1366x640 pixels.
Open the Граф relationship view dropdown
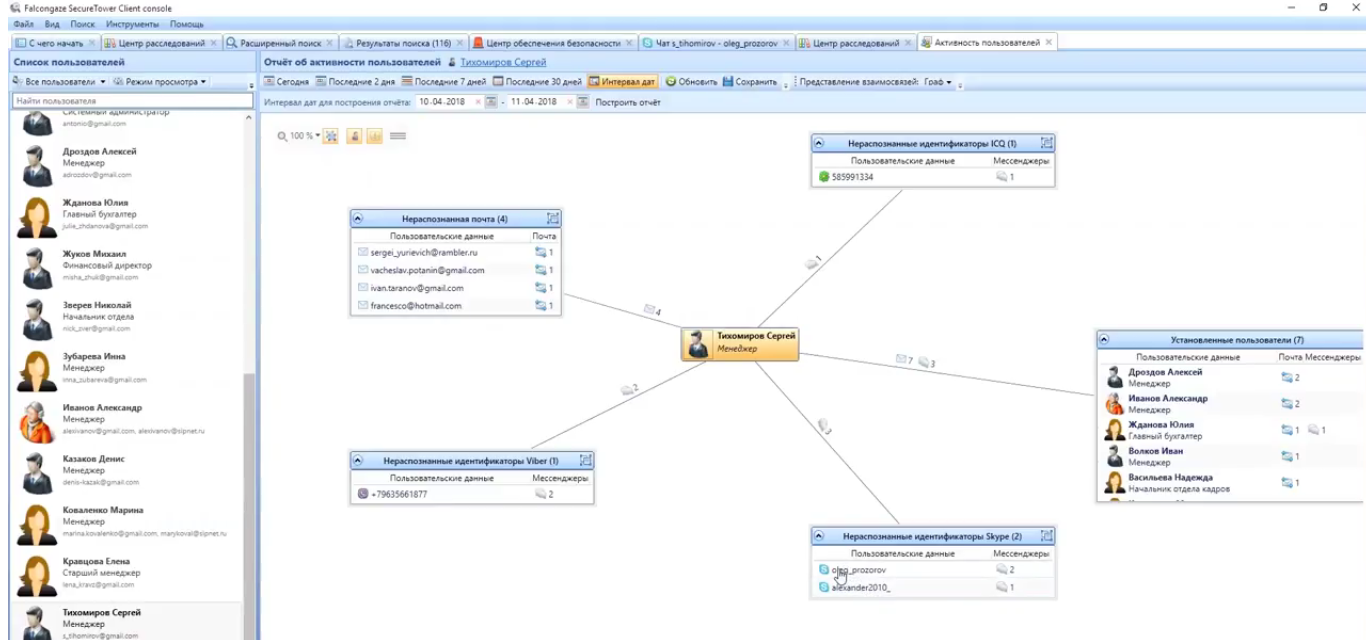click(937, 82)
